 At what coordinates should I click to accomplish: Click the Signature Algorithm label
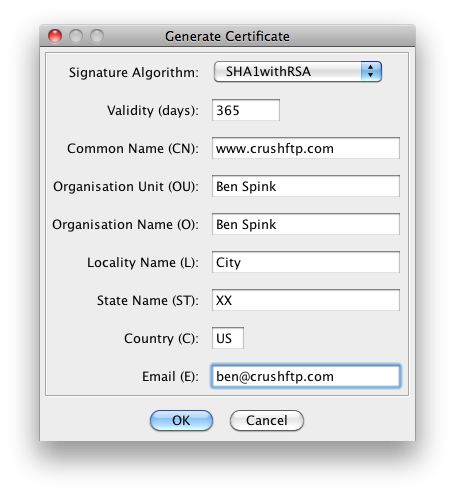pyautogui.click(x=134, y=72)
